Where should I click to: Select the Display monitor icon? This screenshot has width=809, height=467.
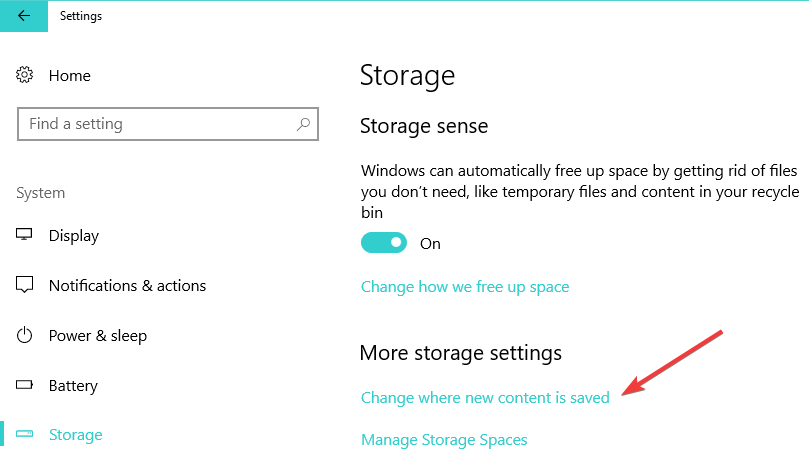click(24, 235)
